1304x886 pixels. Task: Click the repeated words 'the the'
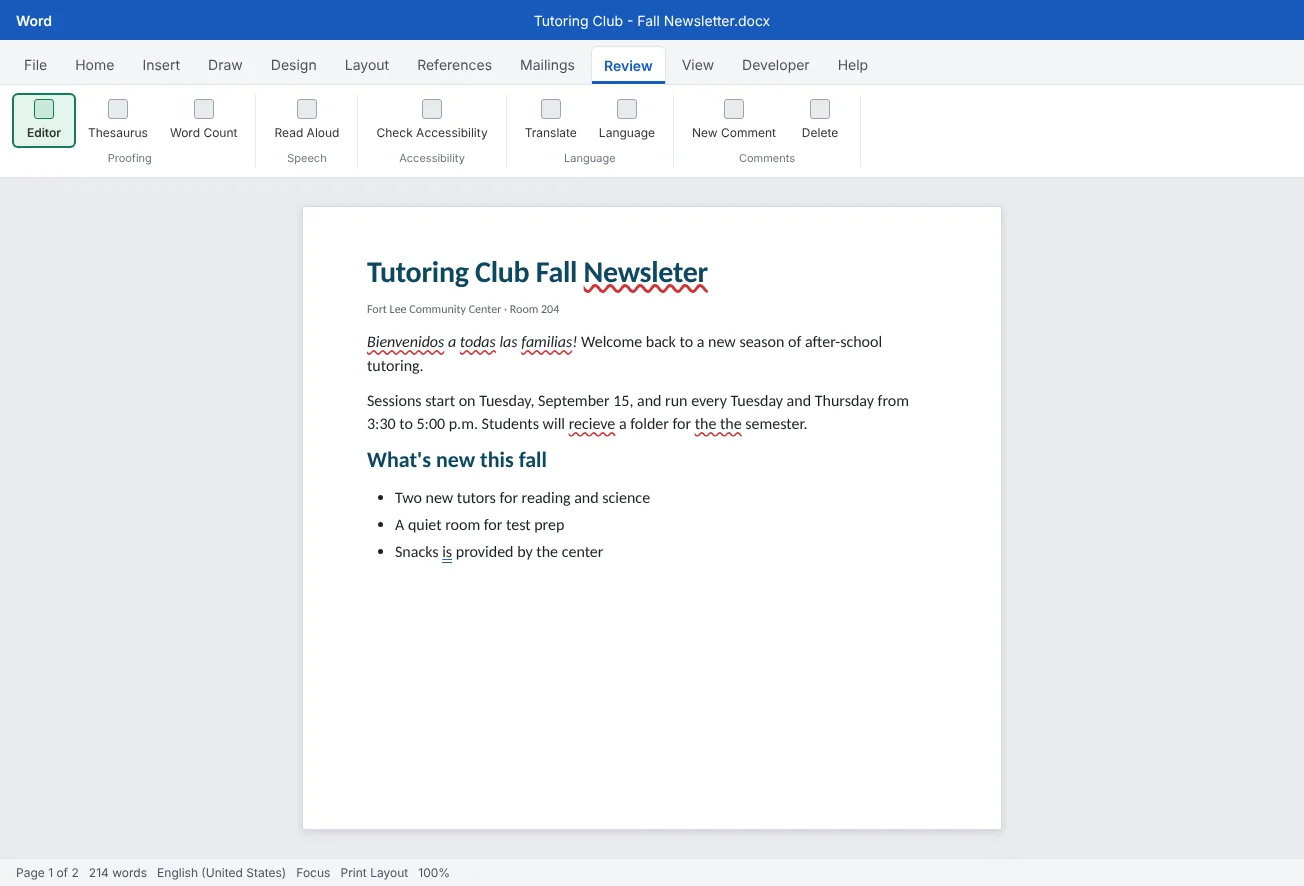(718, 424)
